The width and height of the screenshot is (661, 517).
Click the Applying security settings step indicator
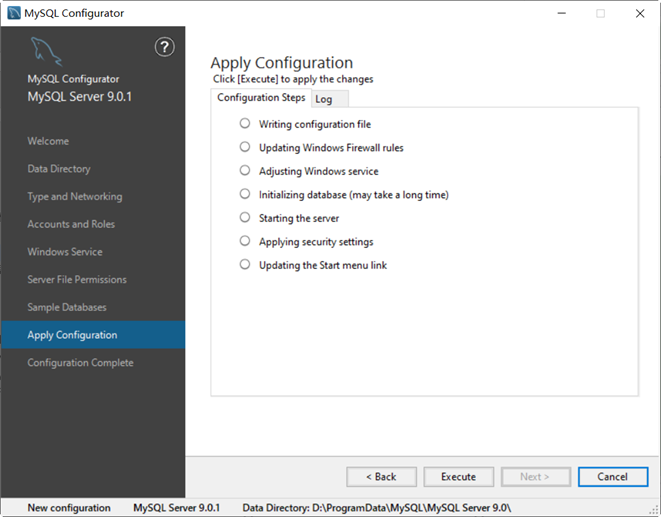245,241
